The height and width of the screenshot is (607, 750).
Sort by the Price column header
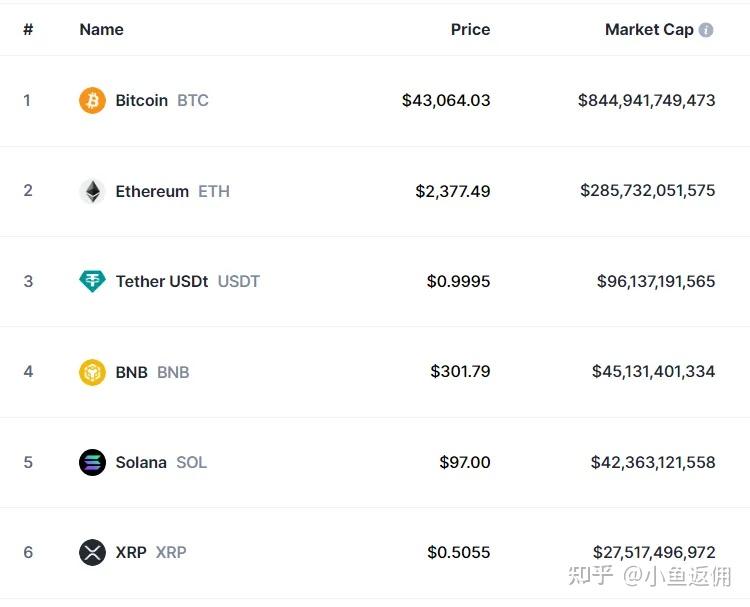click(470, 30)
